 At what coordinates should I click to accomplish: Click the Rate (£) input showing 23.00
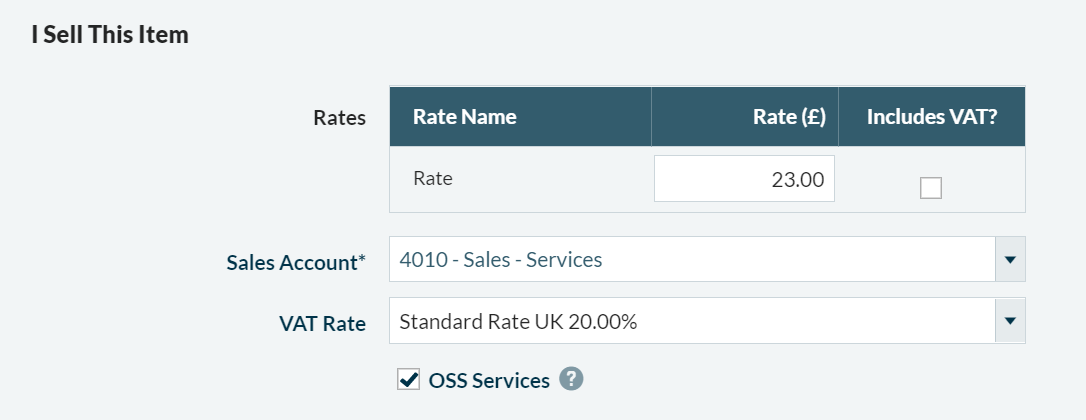[x=744, y=179]
